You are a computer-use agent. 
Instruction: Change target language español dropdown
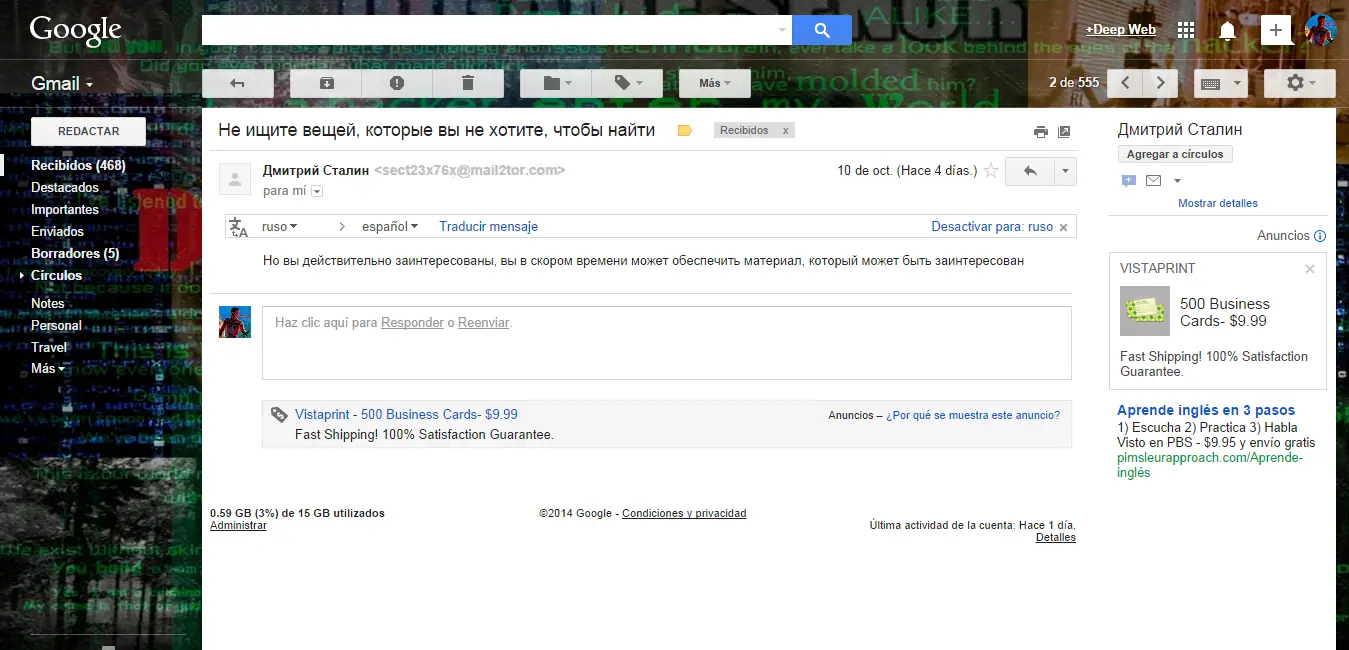390,227
